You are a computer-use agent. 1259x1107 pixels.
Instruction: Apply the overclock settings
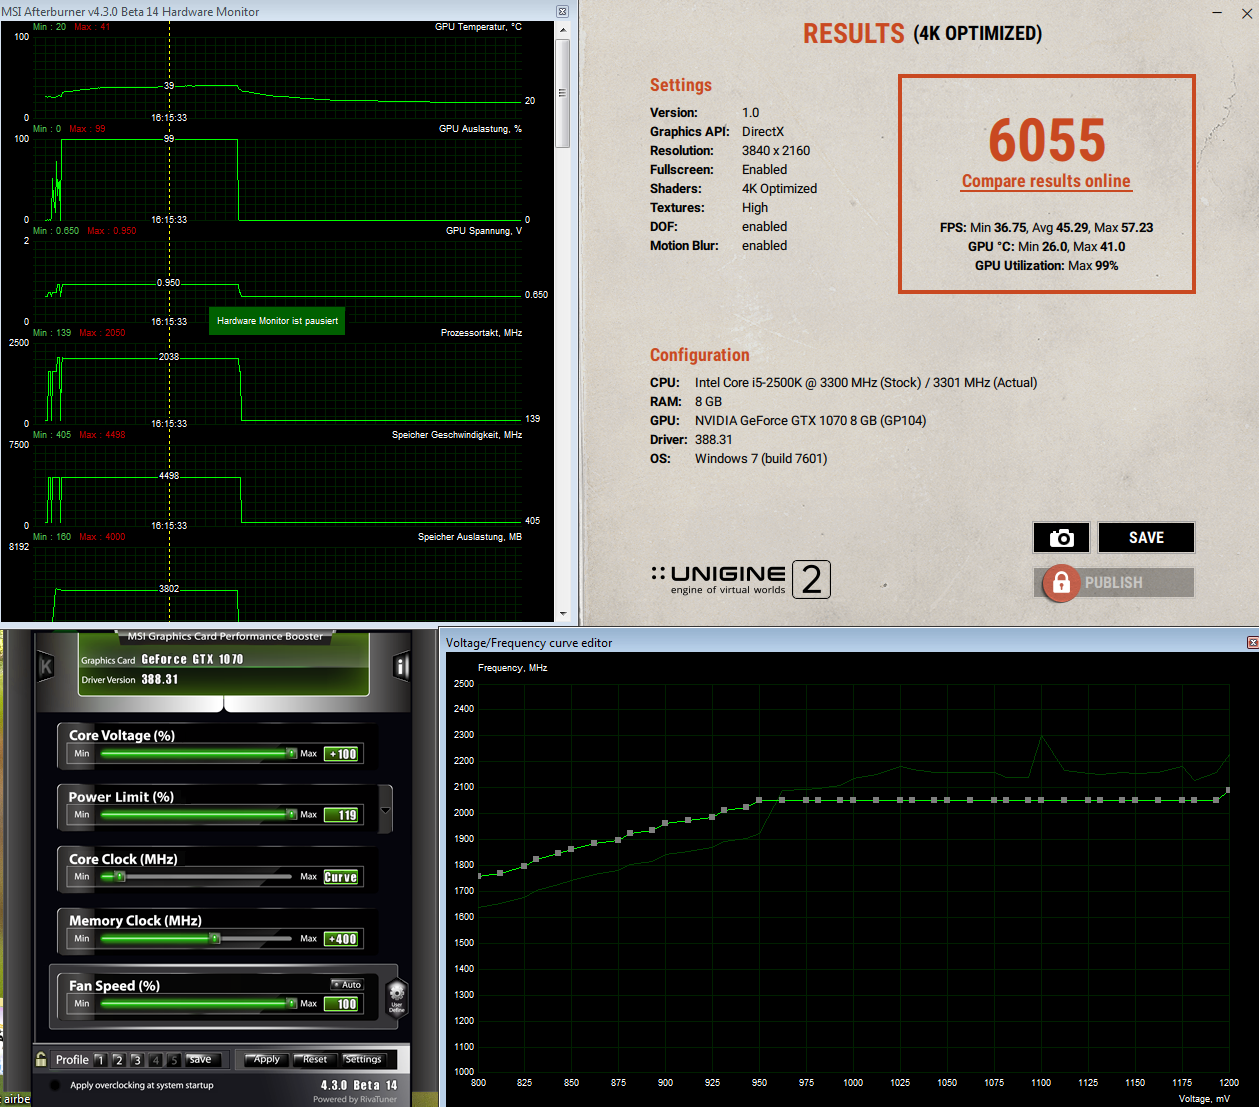click(x=267, y=1060)
